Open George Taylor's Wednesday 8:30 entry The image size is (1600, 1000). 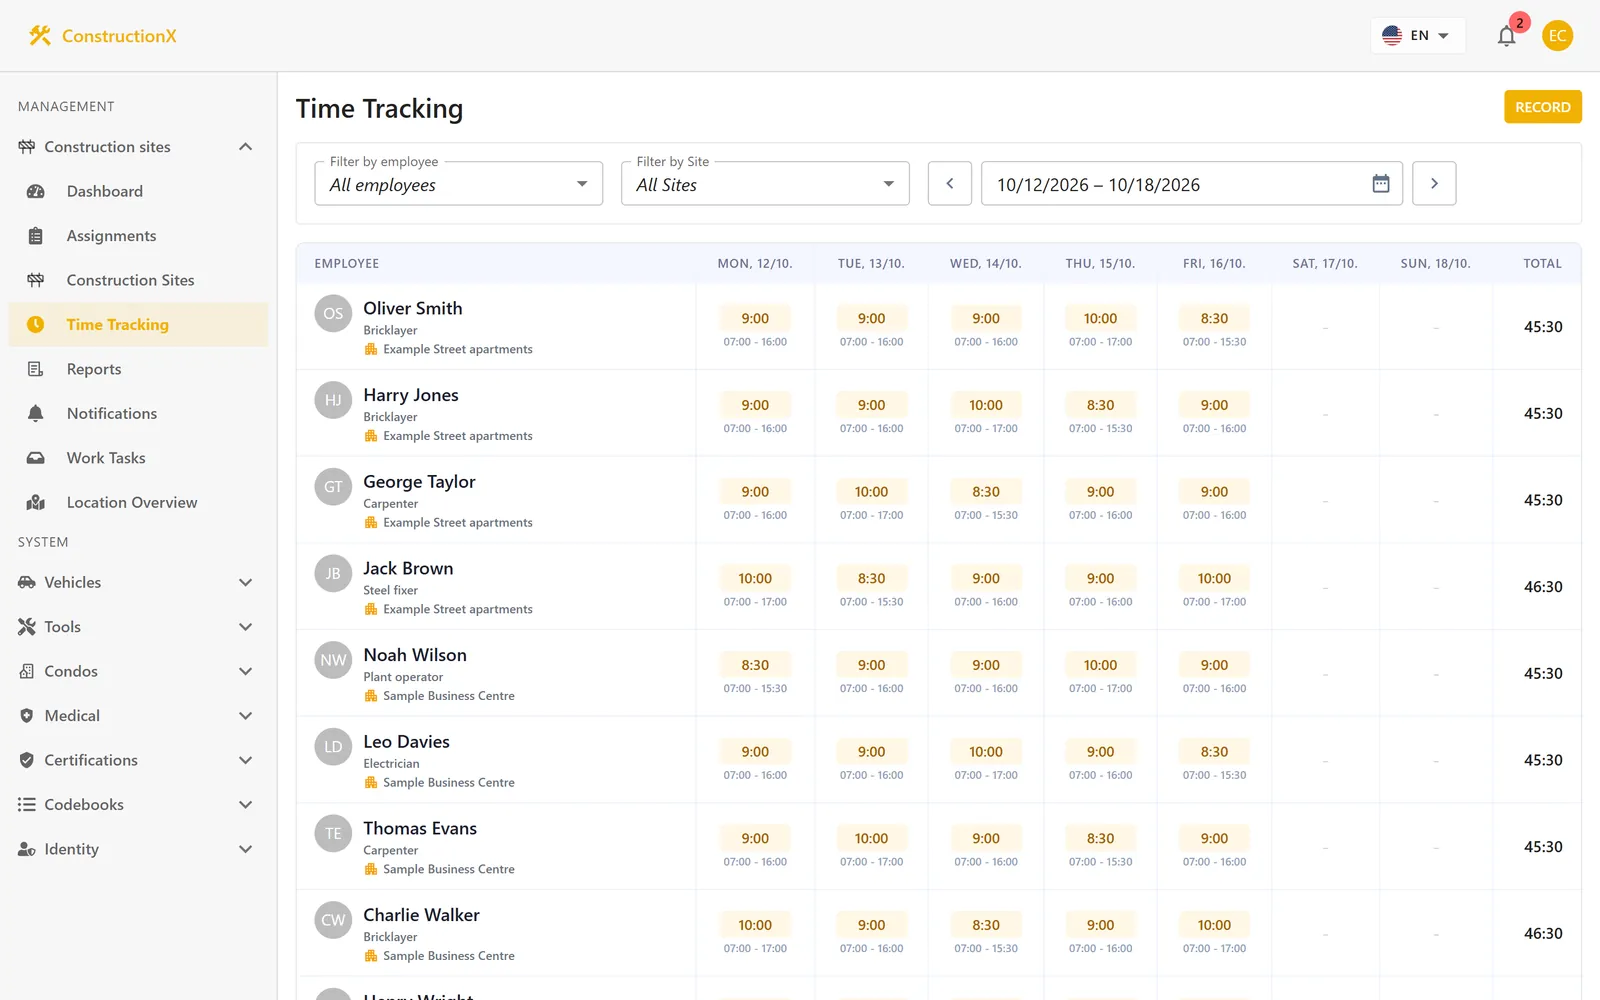point(986,492)
